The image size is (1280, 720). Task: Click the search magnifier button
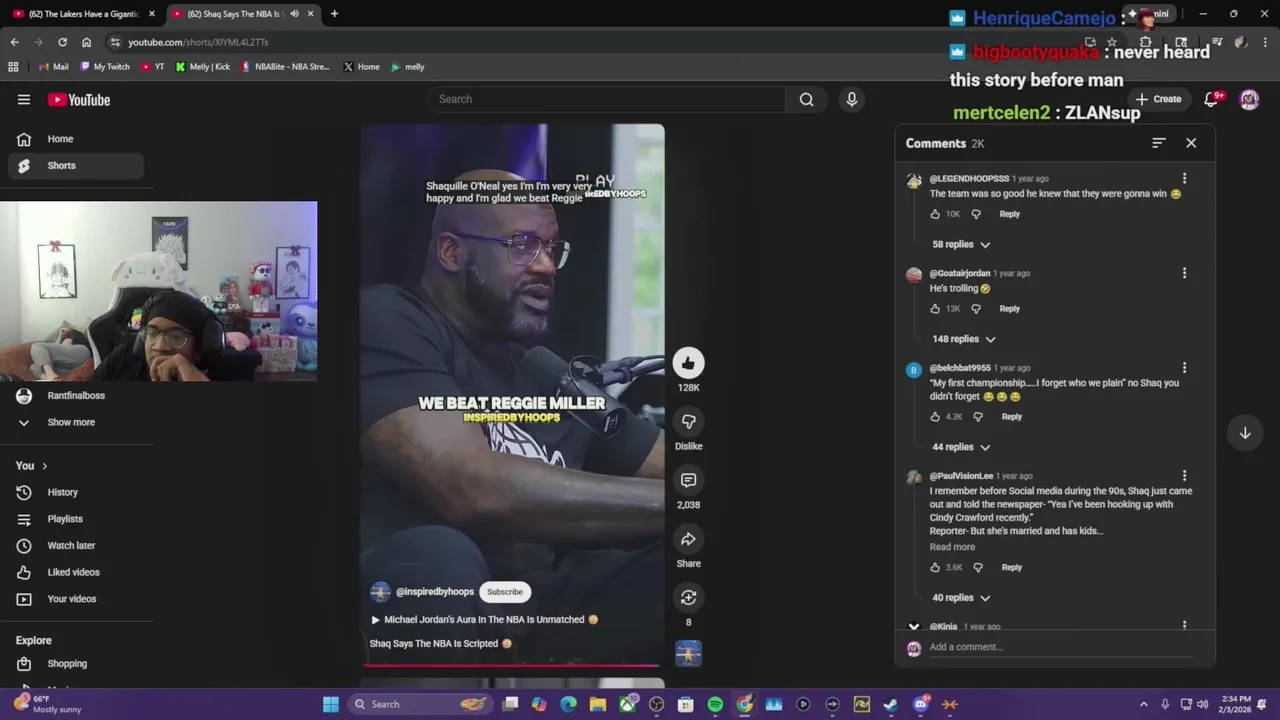click(x=806, y=99)
